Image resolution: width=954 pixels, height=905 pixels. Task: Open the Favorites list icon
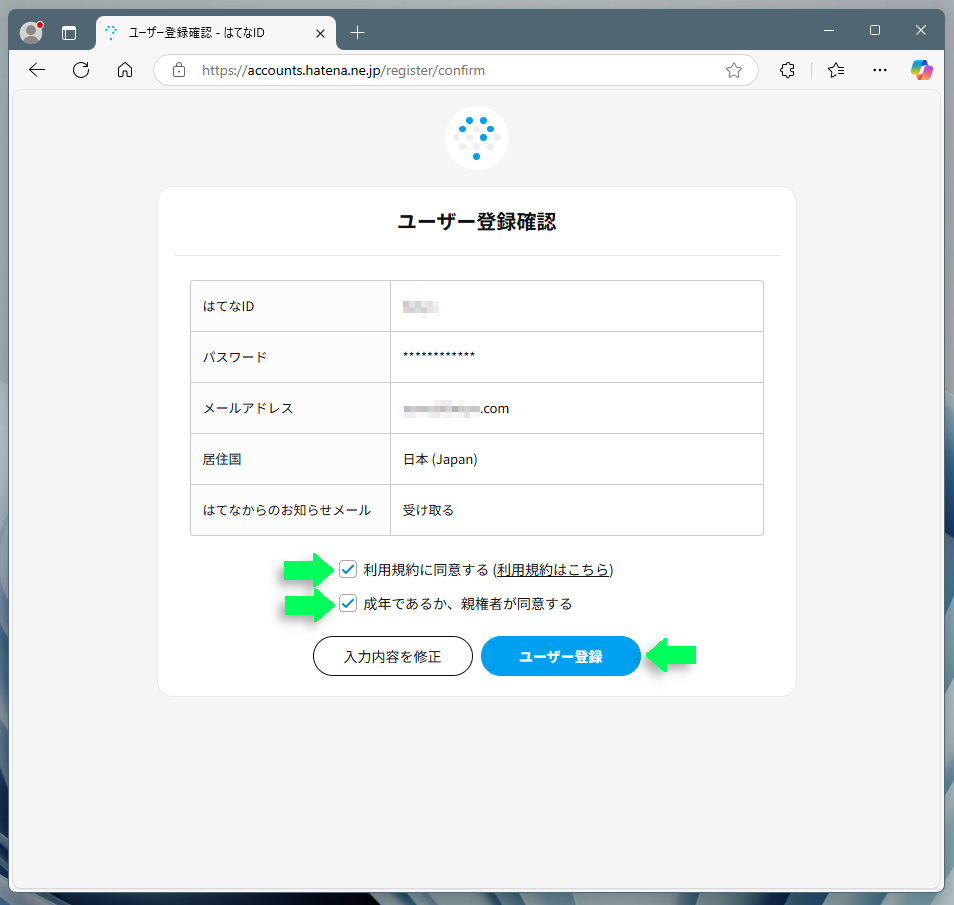tap(836, 70)
